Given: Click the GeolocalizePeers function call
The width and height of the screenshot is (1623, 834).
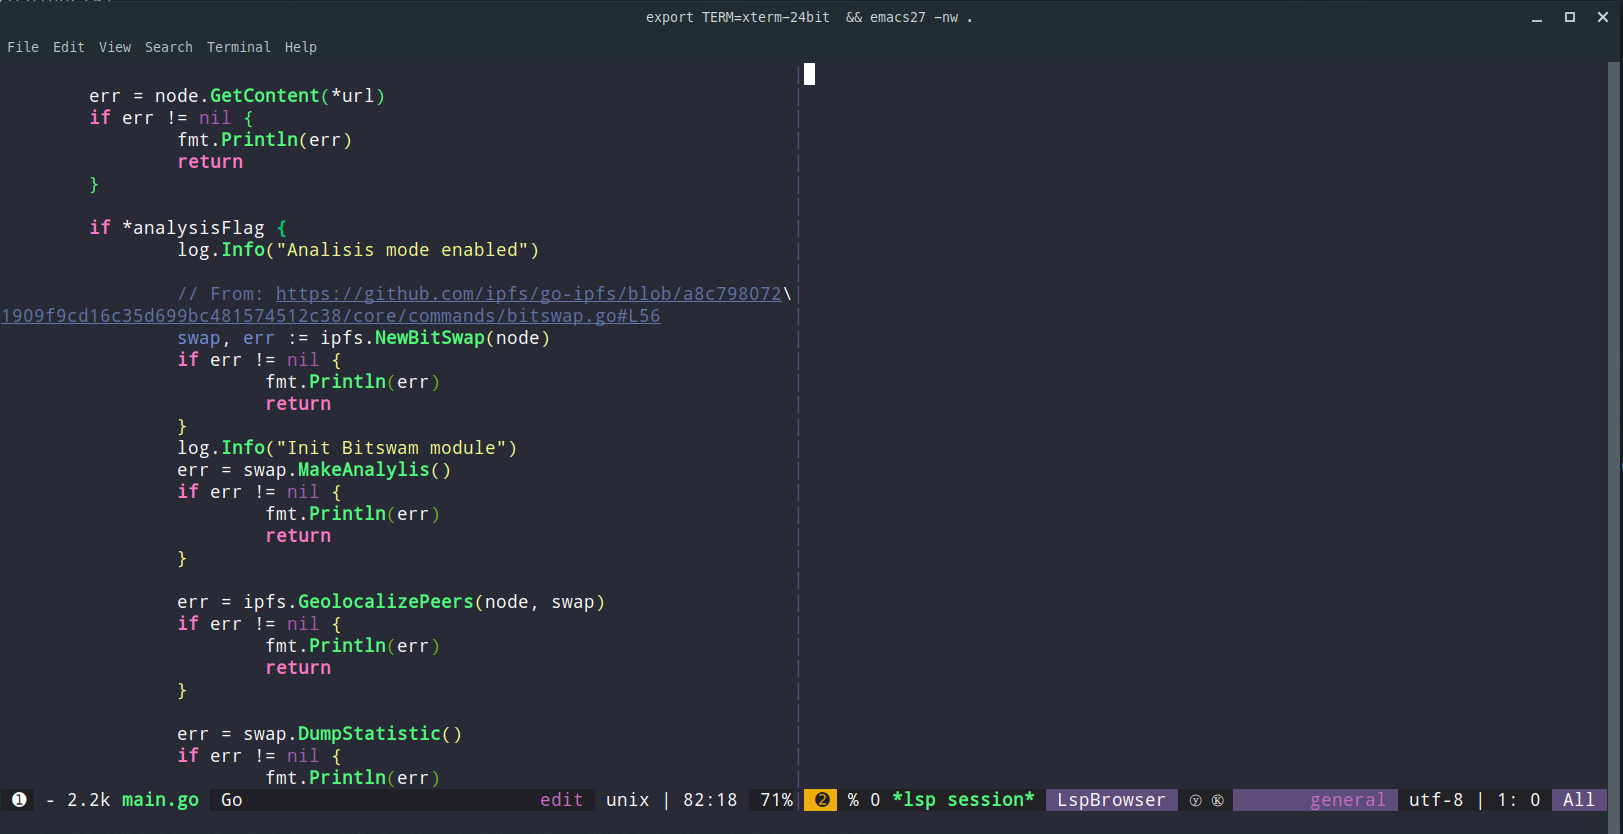Looking at the screenshot, I should [x=386, y=602].
